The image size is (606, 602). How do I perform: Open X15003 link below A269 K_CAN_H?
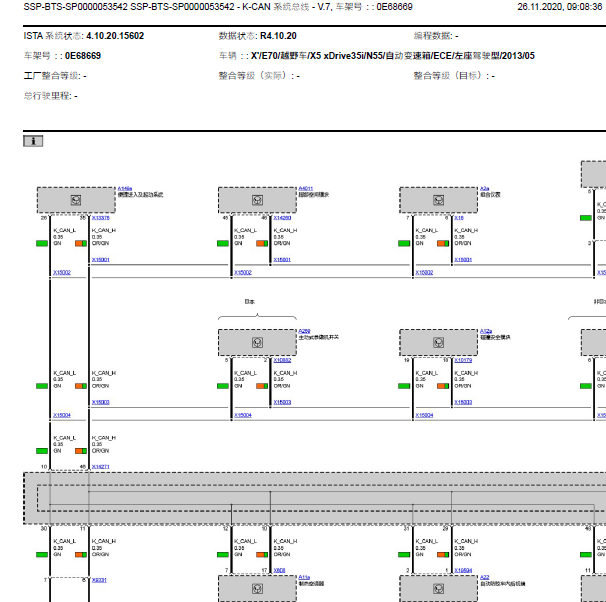tap(282, 402)
